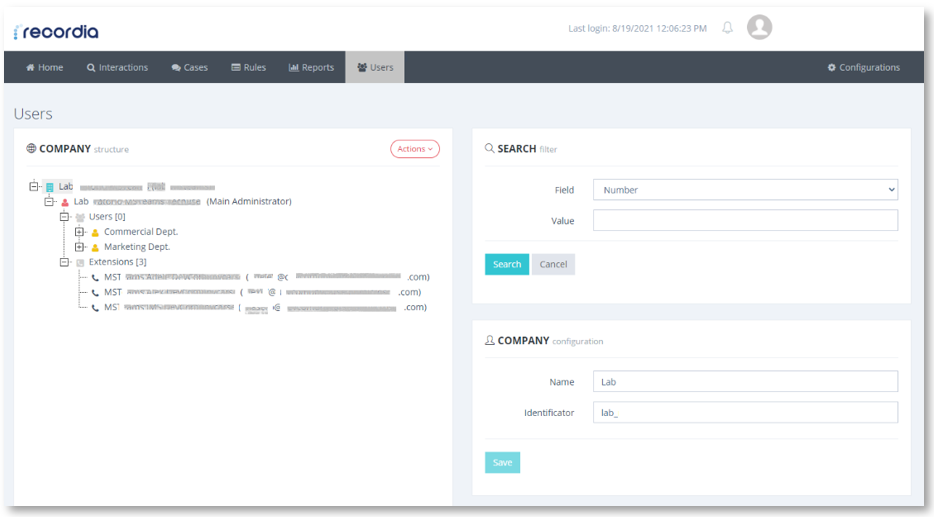
Task: Click the Recordia logo
Action: (x=56, y=32)
